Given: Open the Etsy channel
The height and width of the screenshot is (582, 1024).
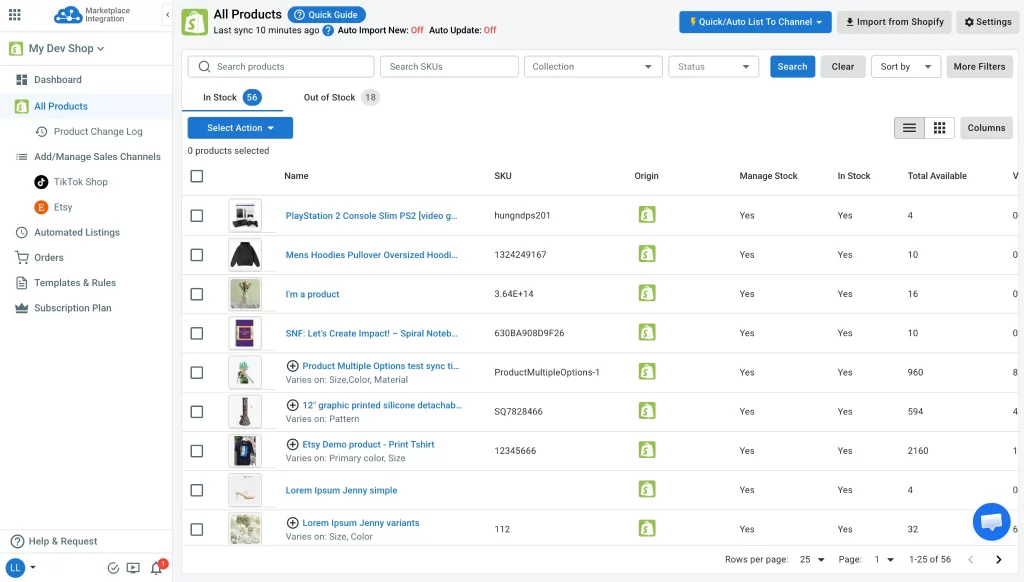Looking at the screenshot, I should [x=54, y=207].
